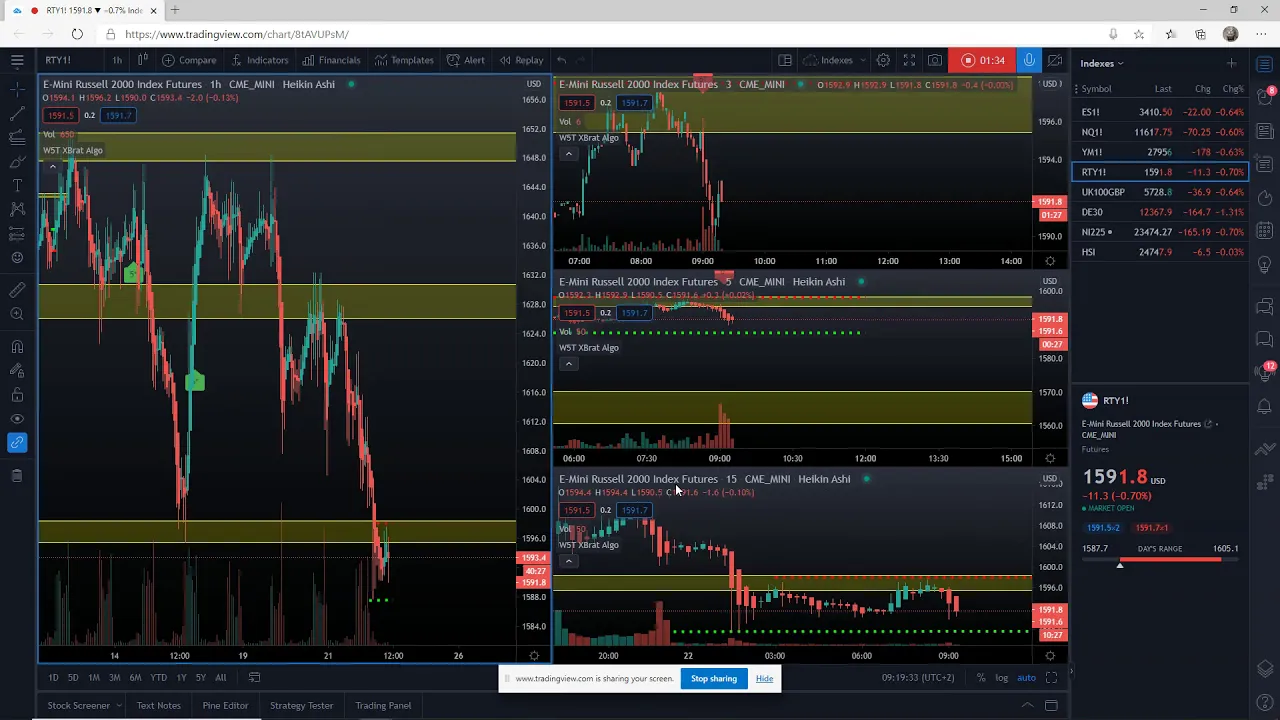Take a snapshot with camera icon
The width and height of the screenshot is (1280, 720).
(x=935, y=60)
